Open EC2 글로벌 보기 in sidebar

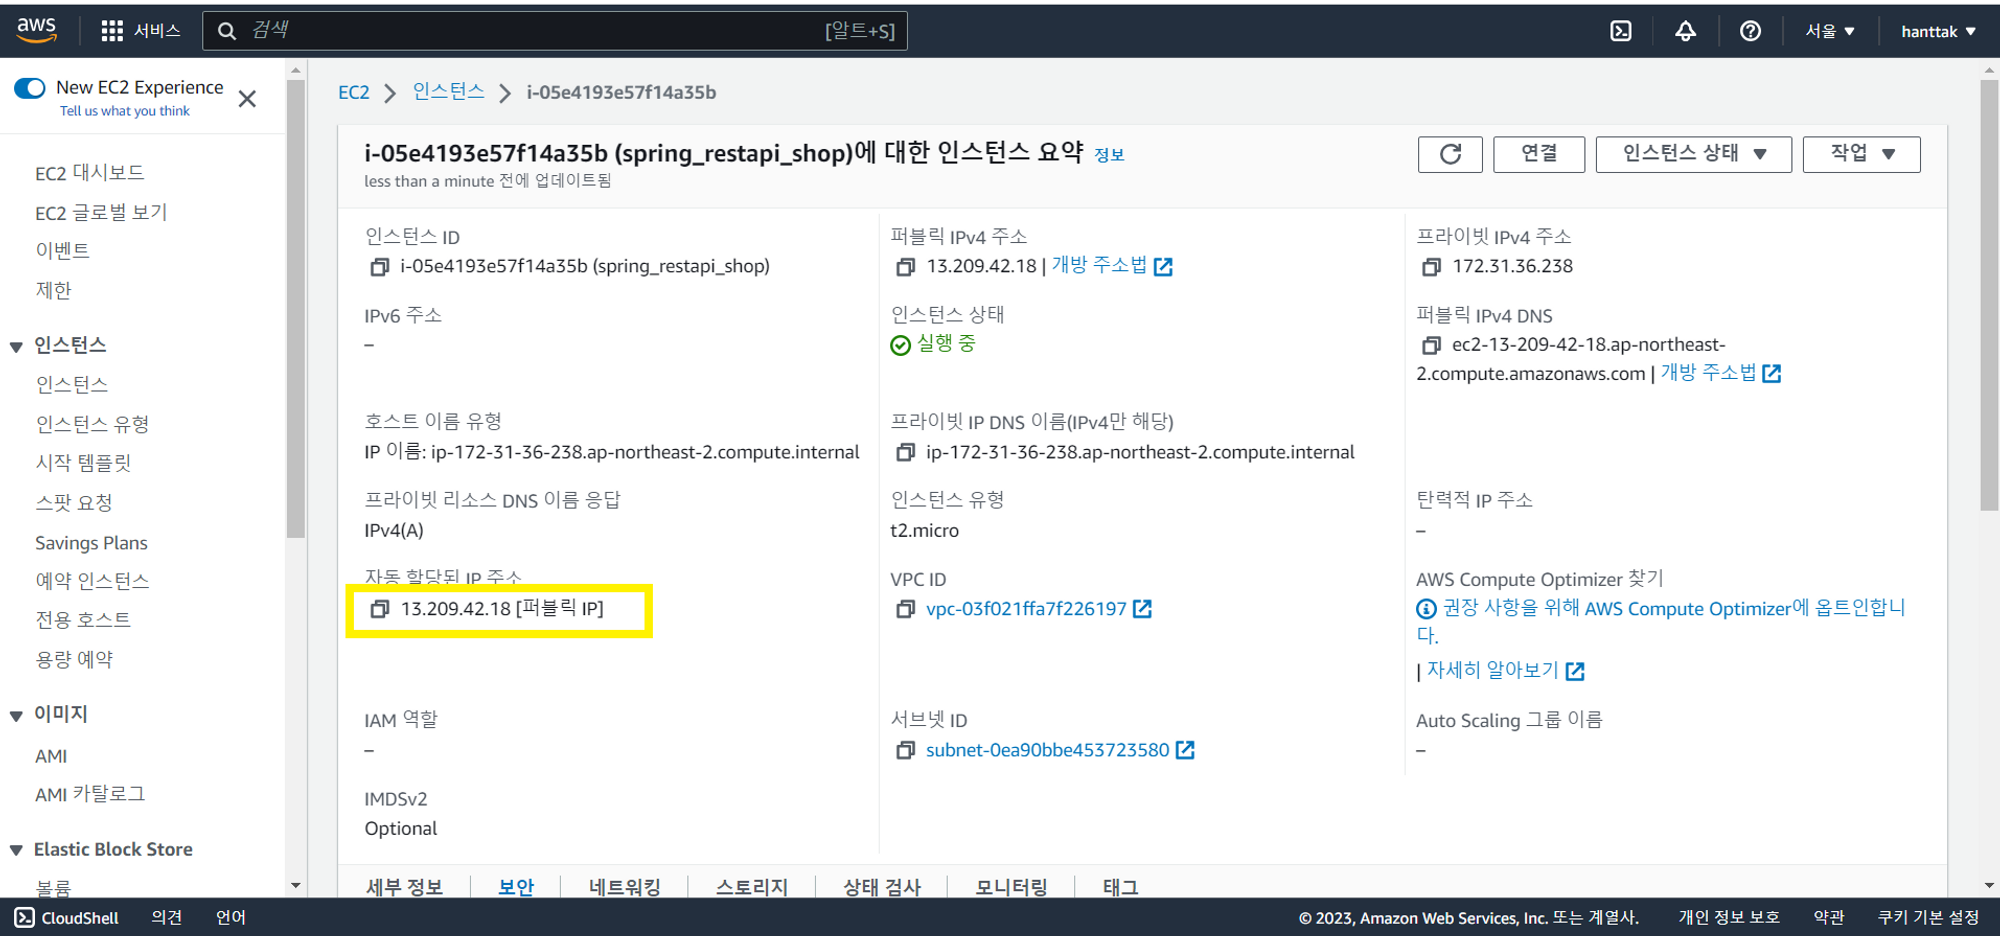pos(101,212)
